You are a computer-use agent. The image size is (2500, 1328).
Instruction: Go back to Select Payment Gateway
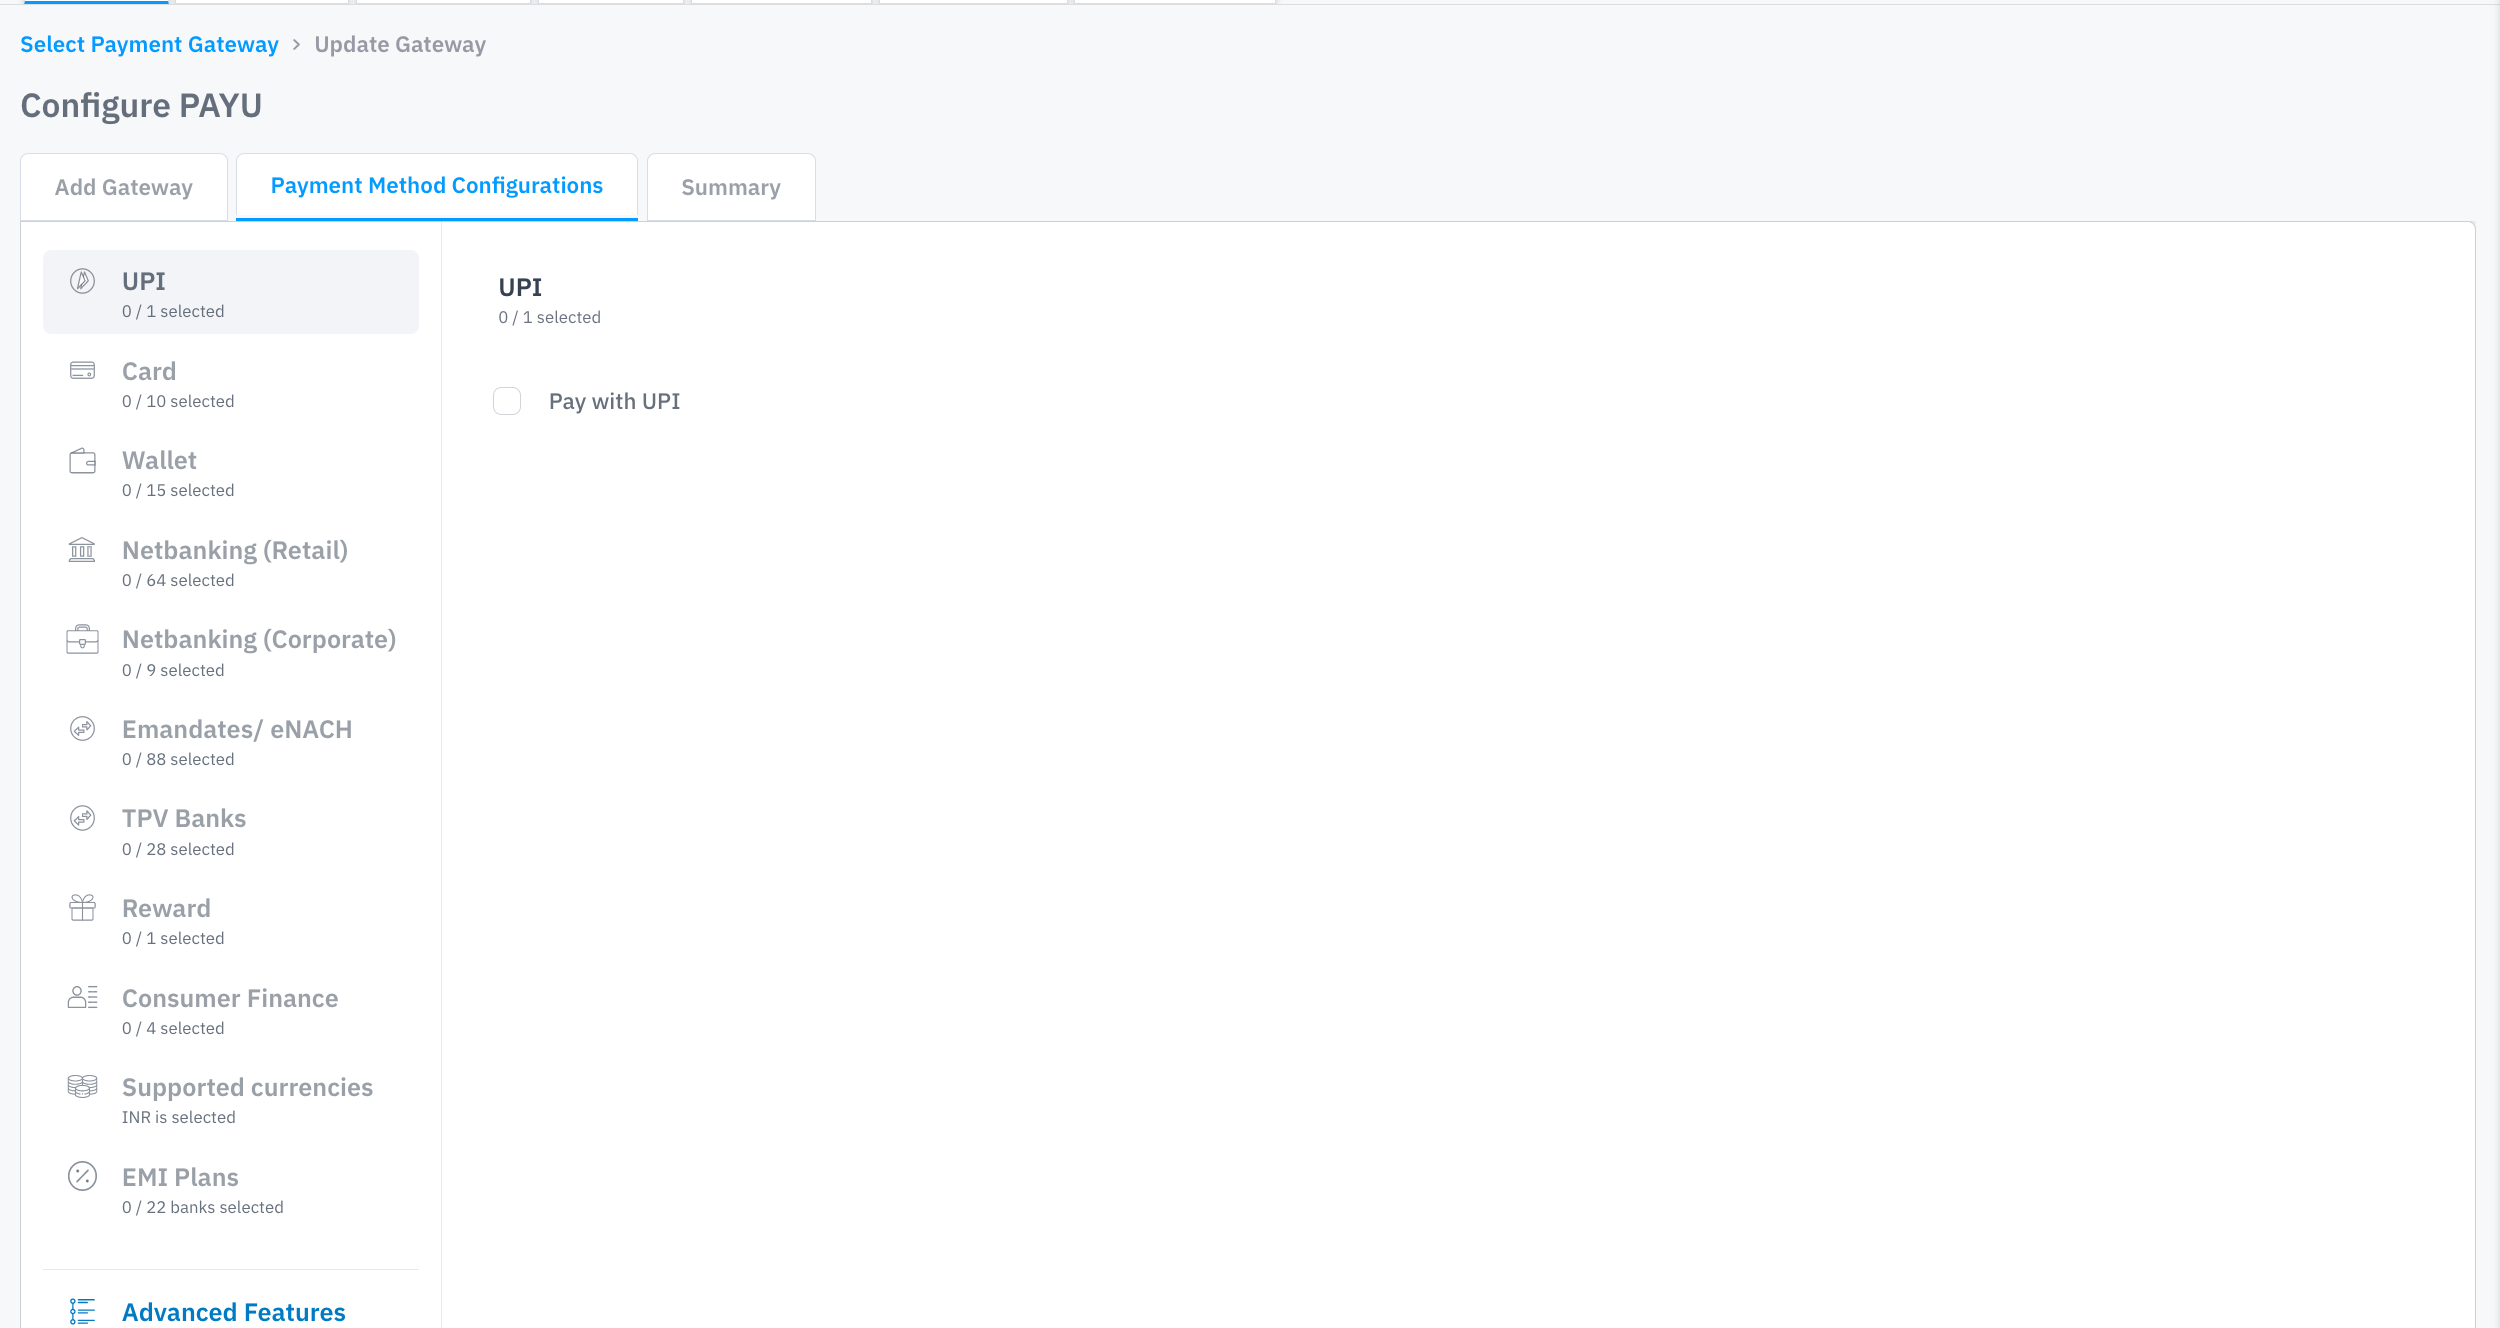point(149,44)
